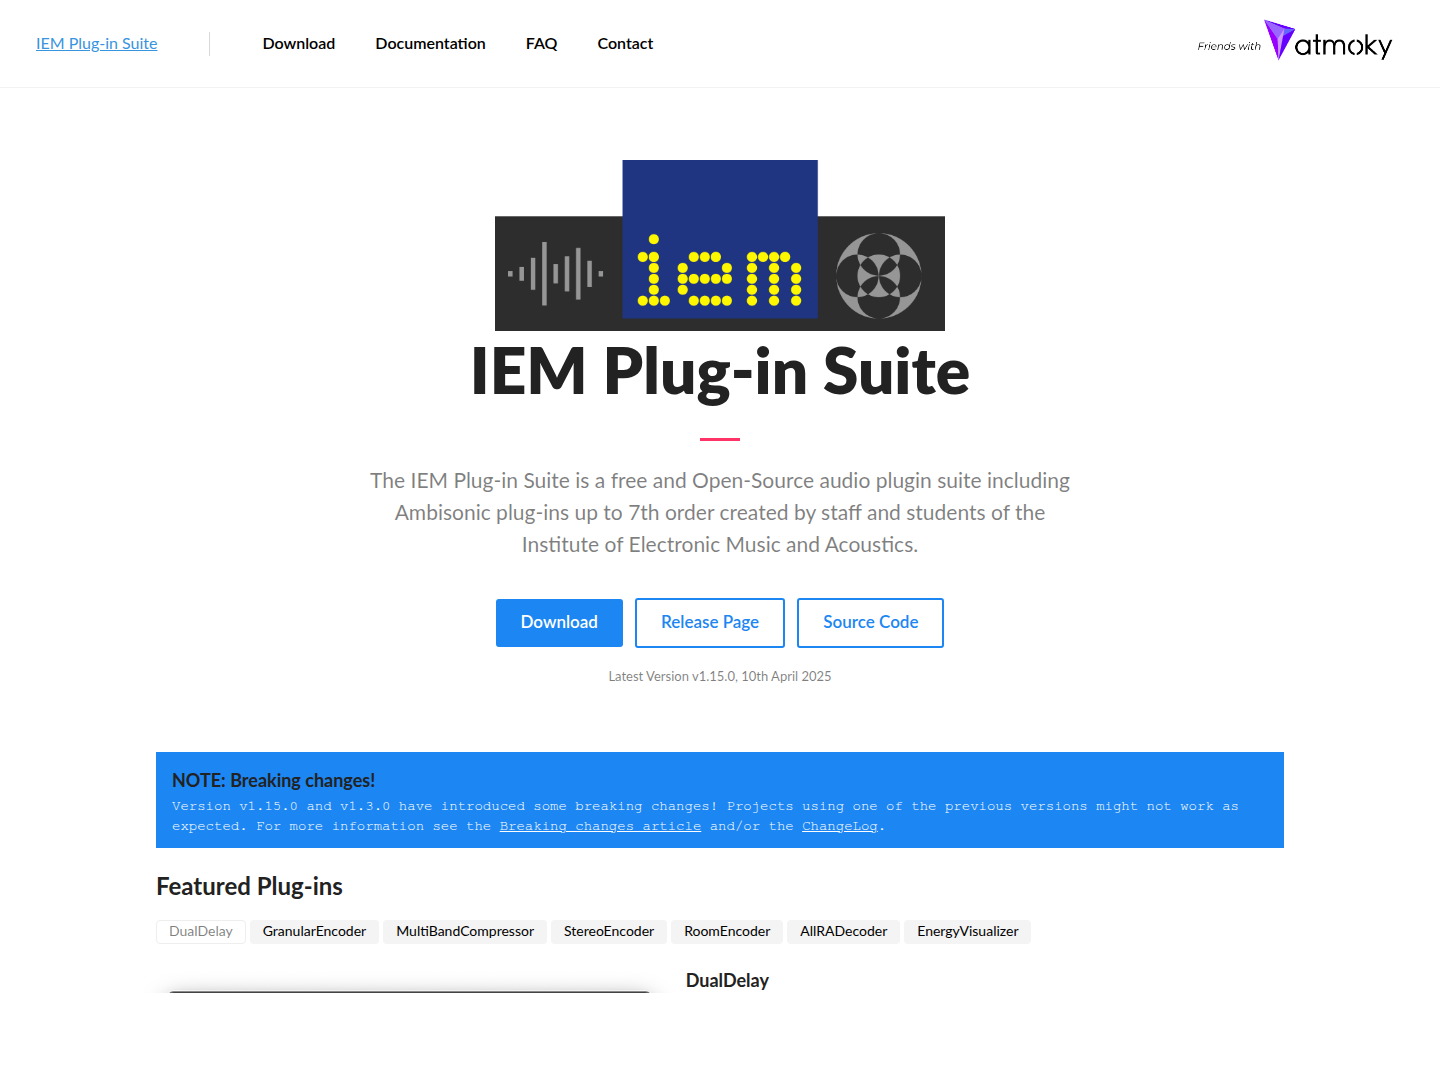Click the IEM Plug-in Suite banner logo image
This screenshot has width=1440, height=1080.
click(x=720, y=245)
